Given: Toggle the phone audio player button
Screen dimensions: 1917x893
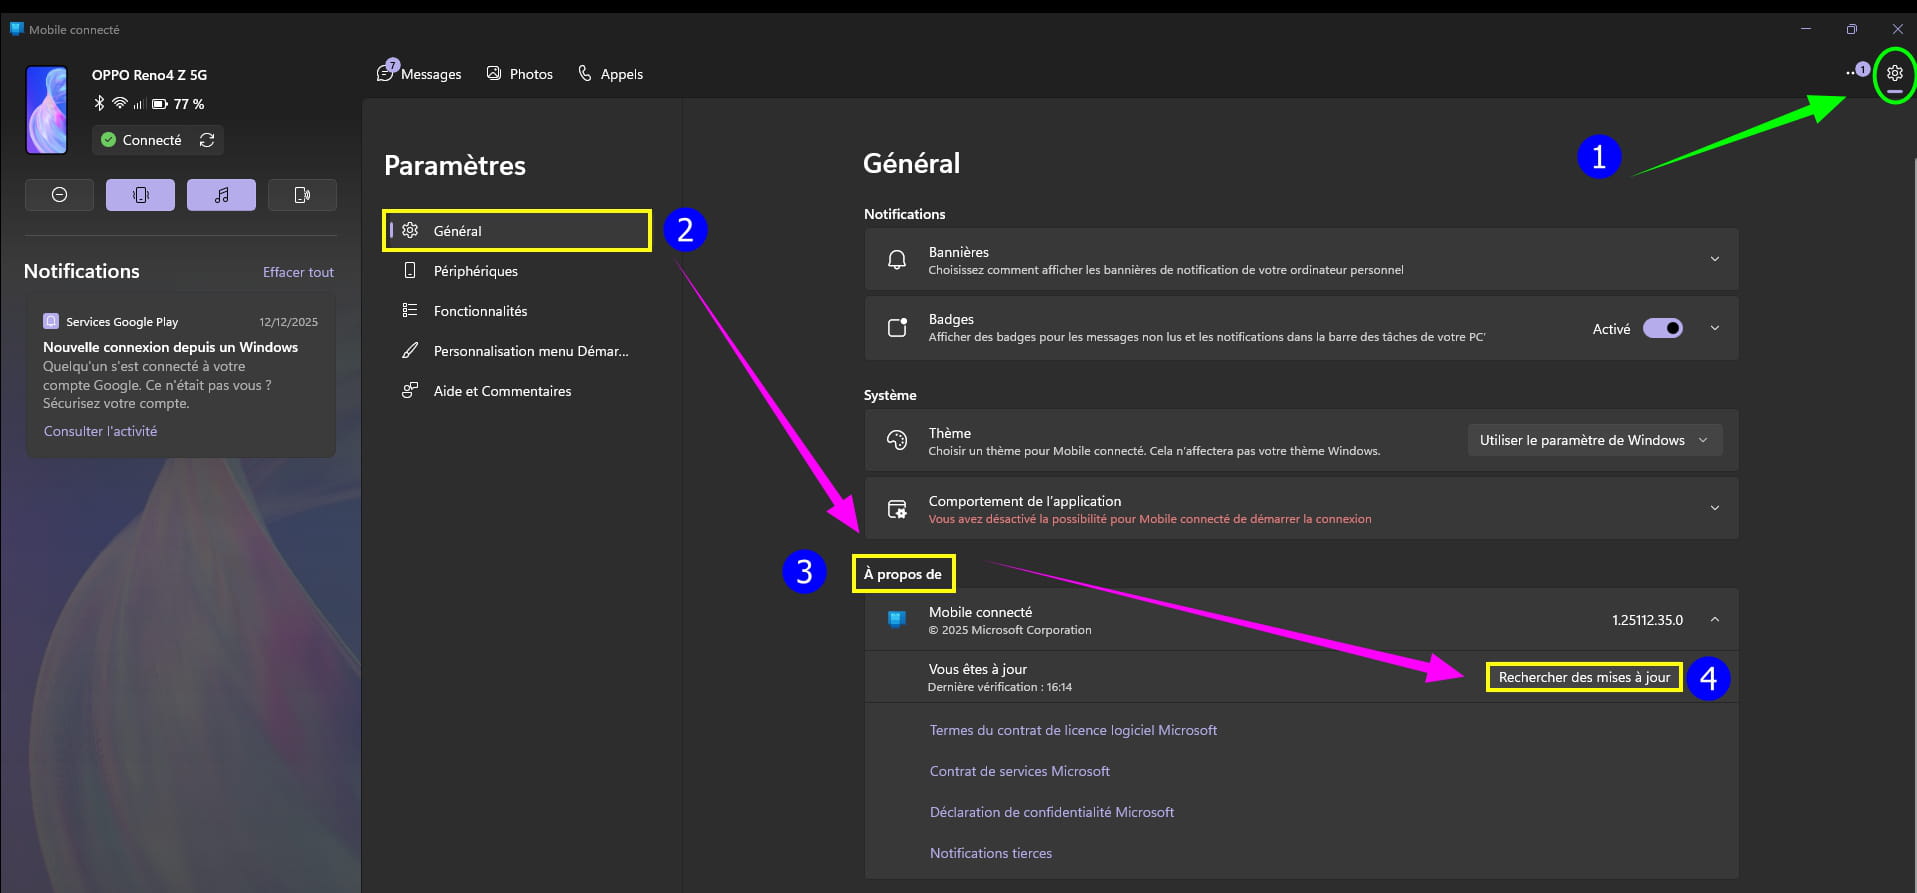Looking at the screenshot, I should click(221, 195).
